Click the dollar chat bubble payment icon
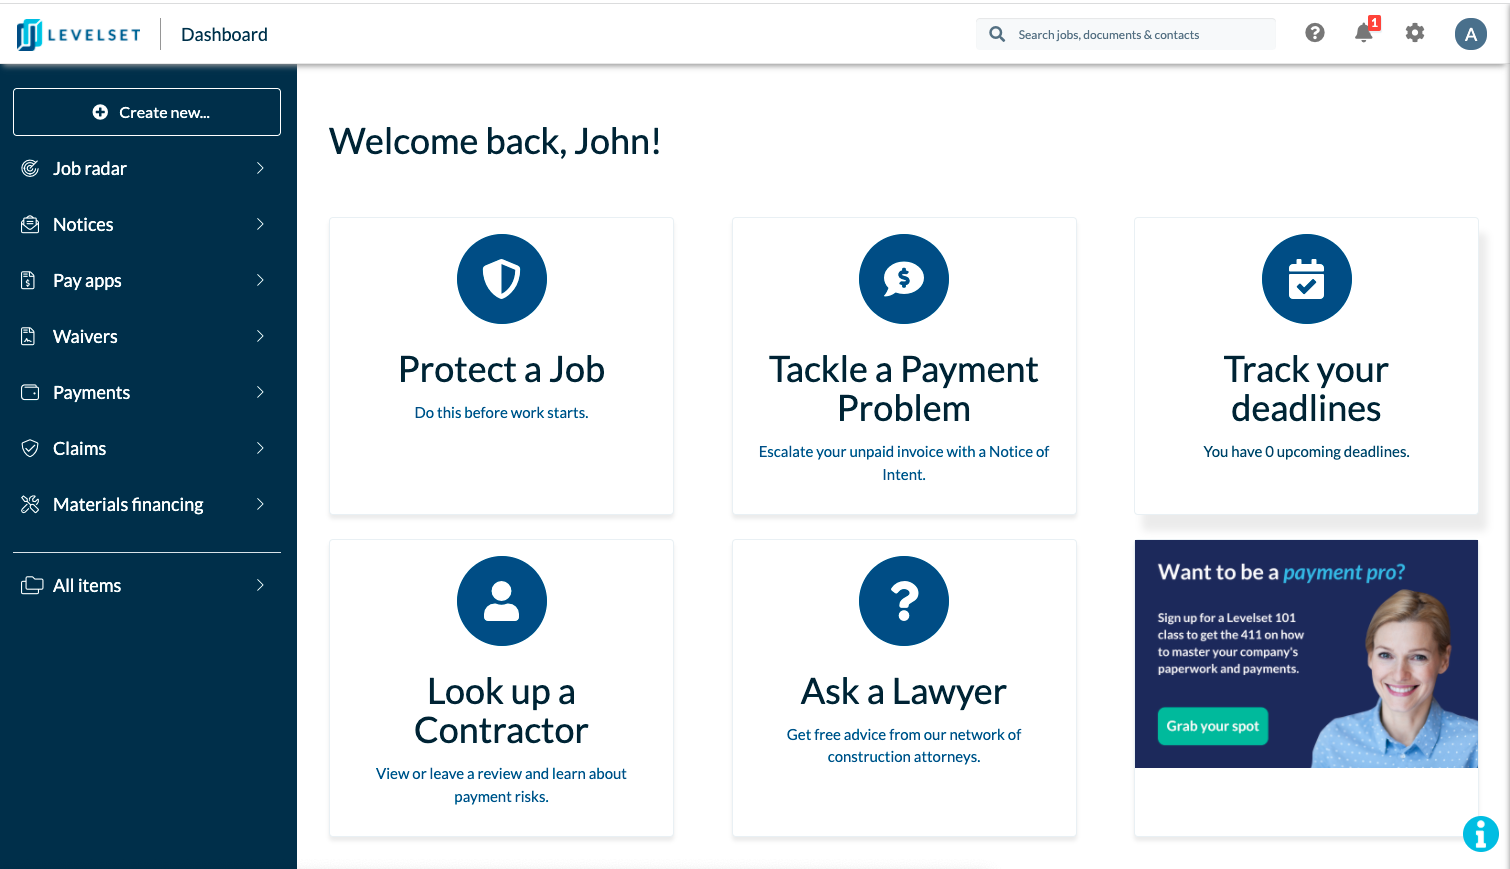1510x869 pixels. (x=903, y=279)
